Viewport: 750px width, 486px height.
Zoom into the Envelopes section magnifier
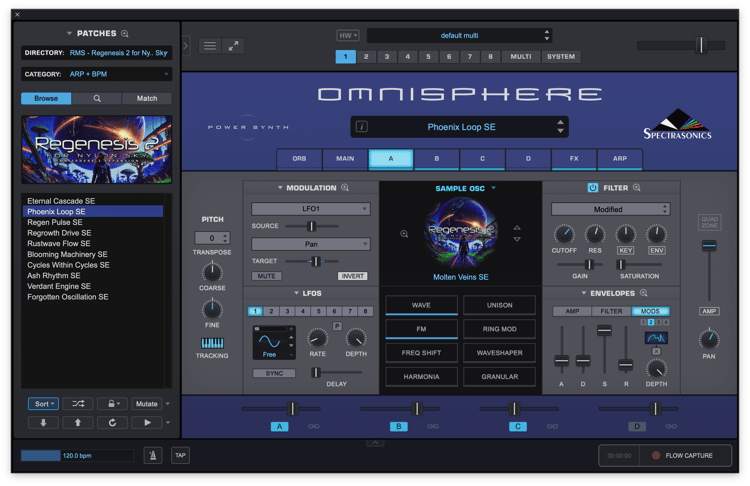[644, 293]
